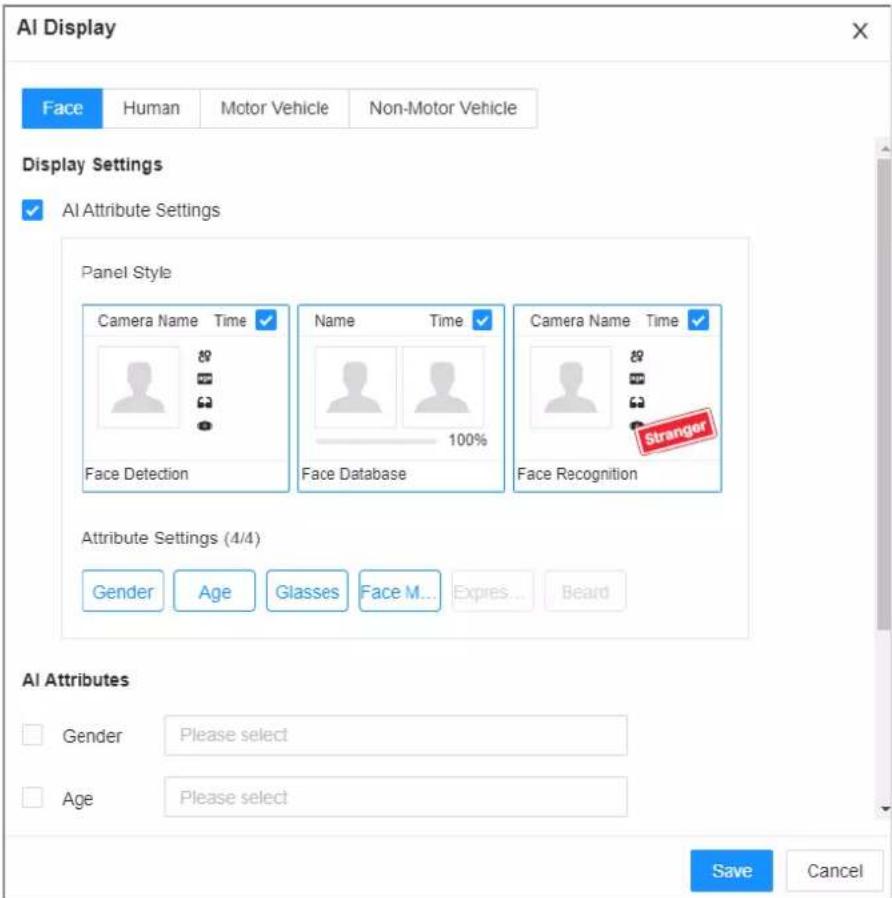Click the scrollbar down arrow
Screen dimensions: 892x898
click(x=885, y=809)
